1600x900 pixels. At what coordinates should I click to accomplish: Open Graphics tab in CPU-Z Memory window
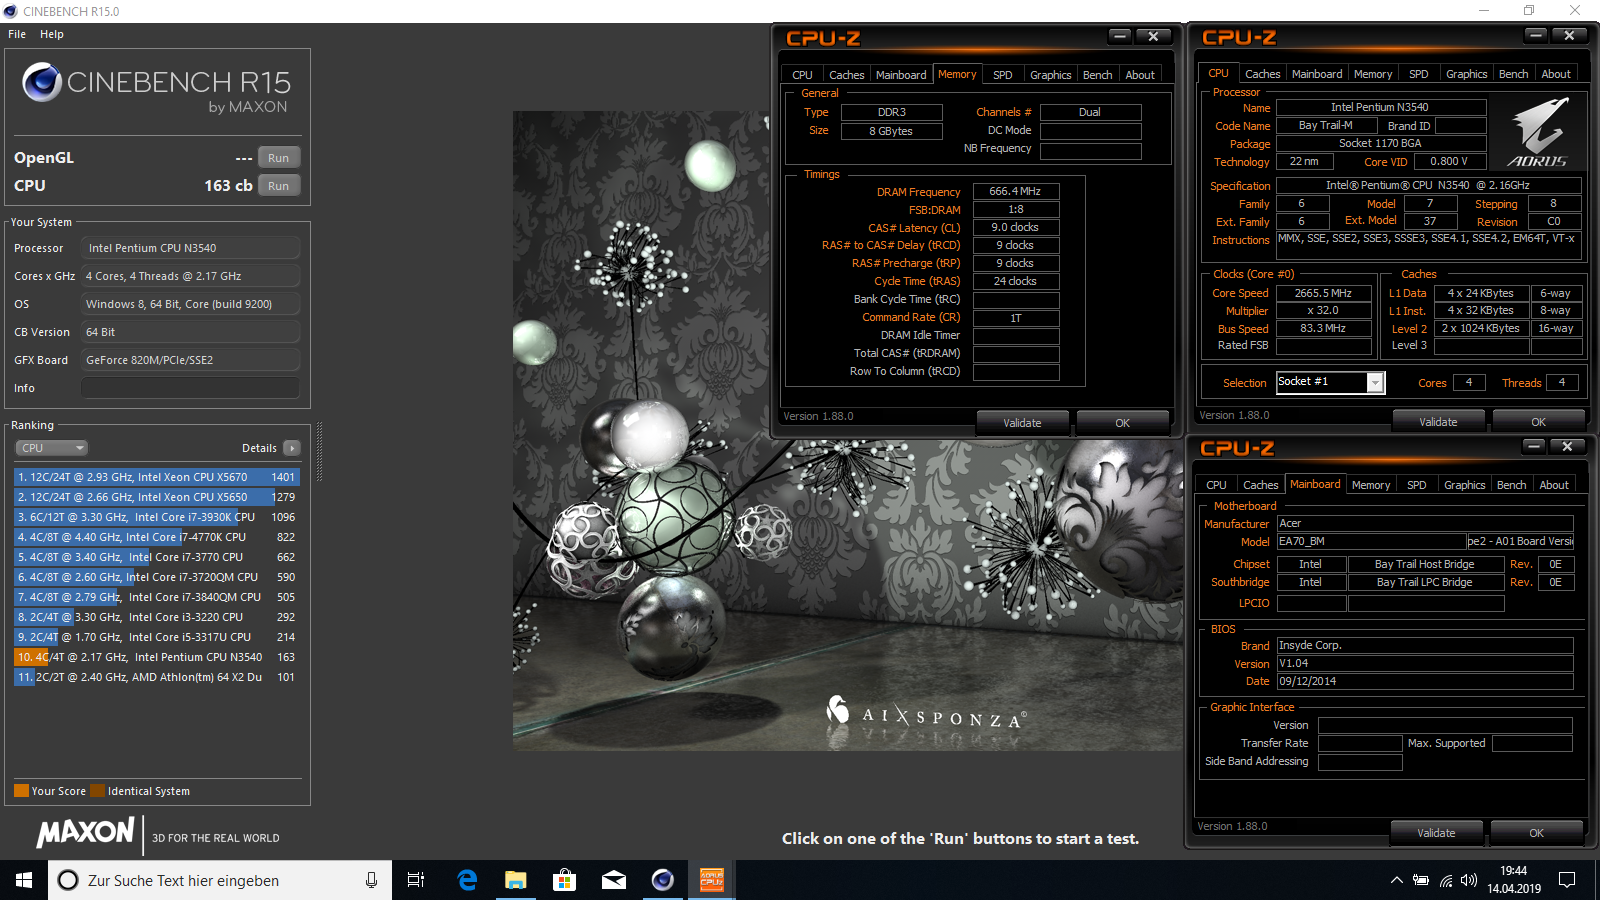pos(1051,75)
